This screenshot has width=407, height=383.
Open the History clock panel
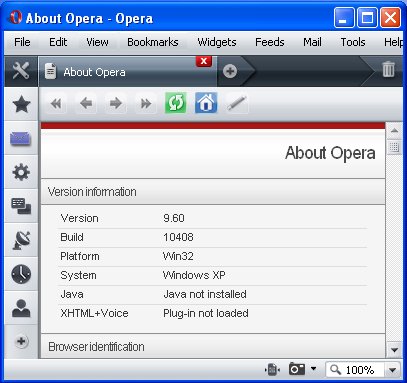click(x=21, y=274)
